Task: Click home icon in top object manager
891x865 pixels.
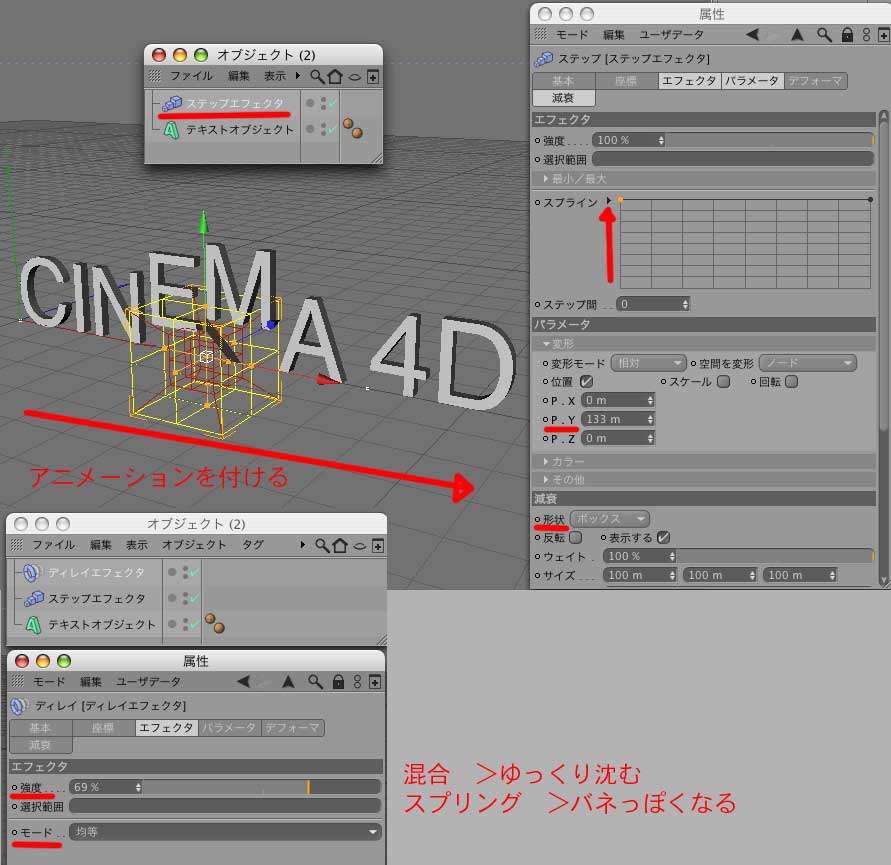Action: tap(335, 77)
